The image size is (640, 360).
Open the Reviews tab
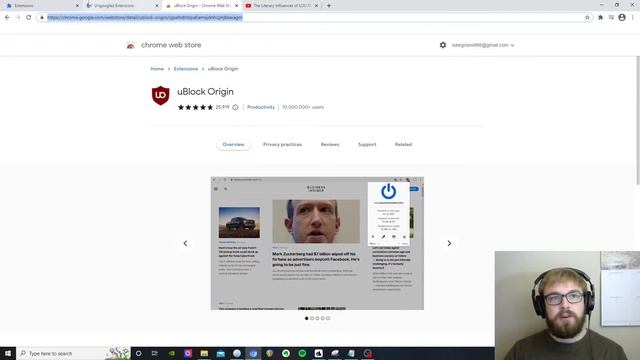click(330, 144)
